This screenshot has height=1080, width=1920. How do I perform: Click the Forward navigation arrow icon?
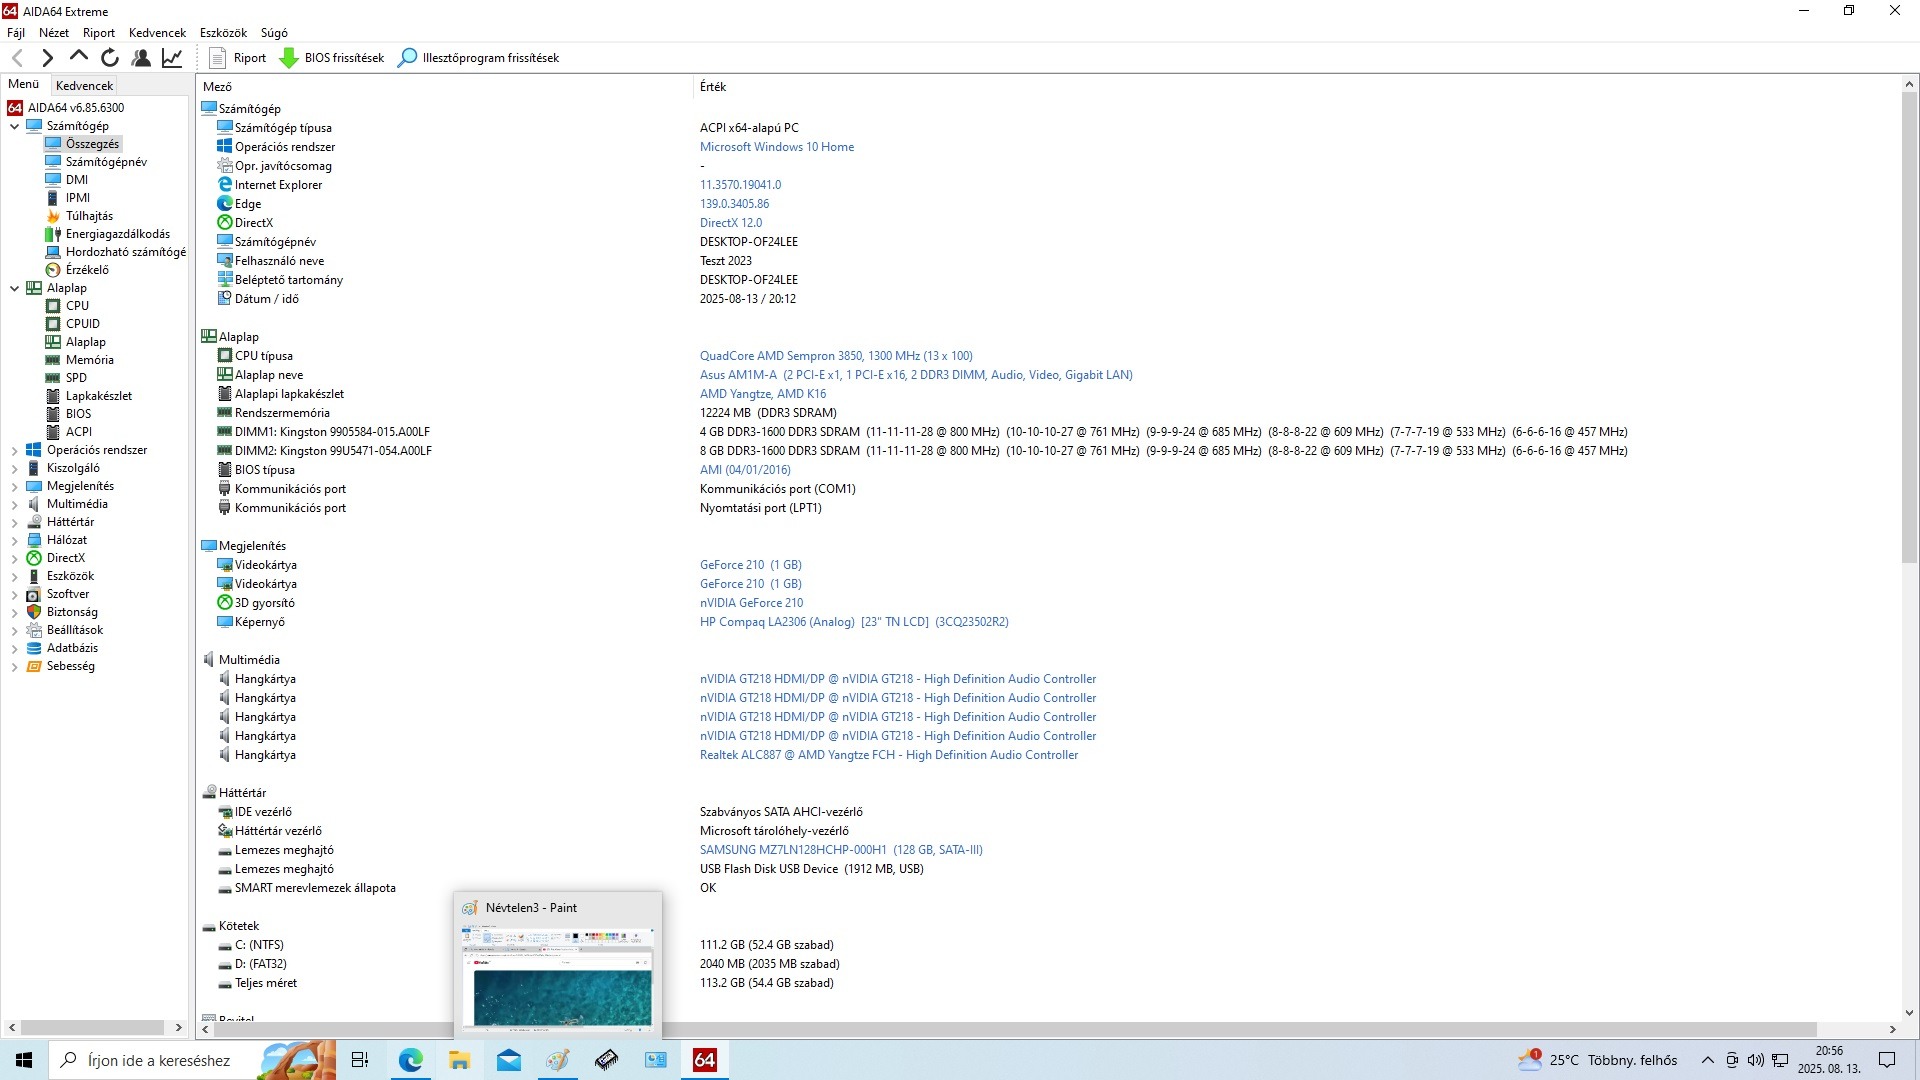(47, 58)
